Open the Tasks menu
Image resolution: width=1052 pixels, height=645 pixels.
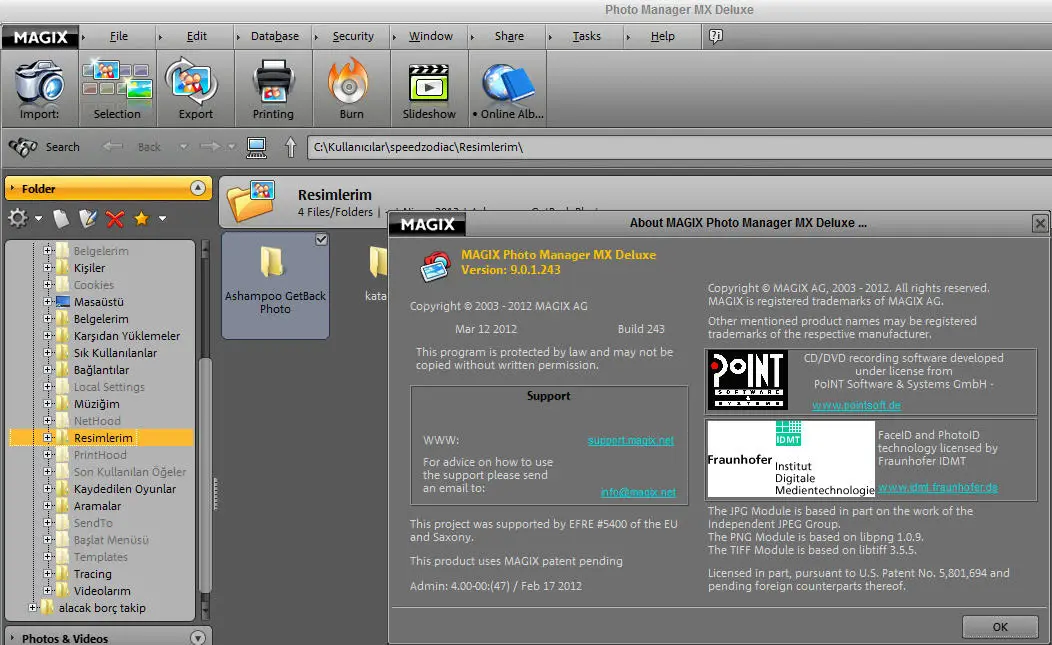[586, 36]
